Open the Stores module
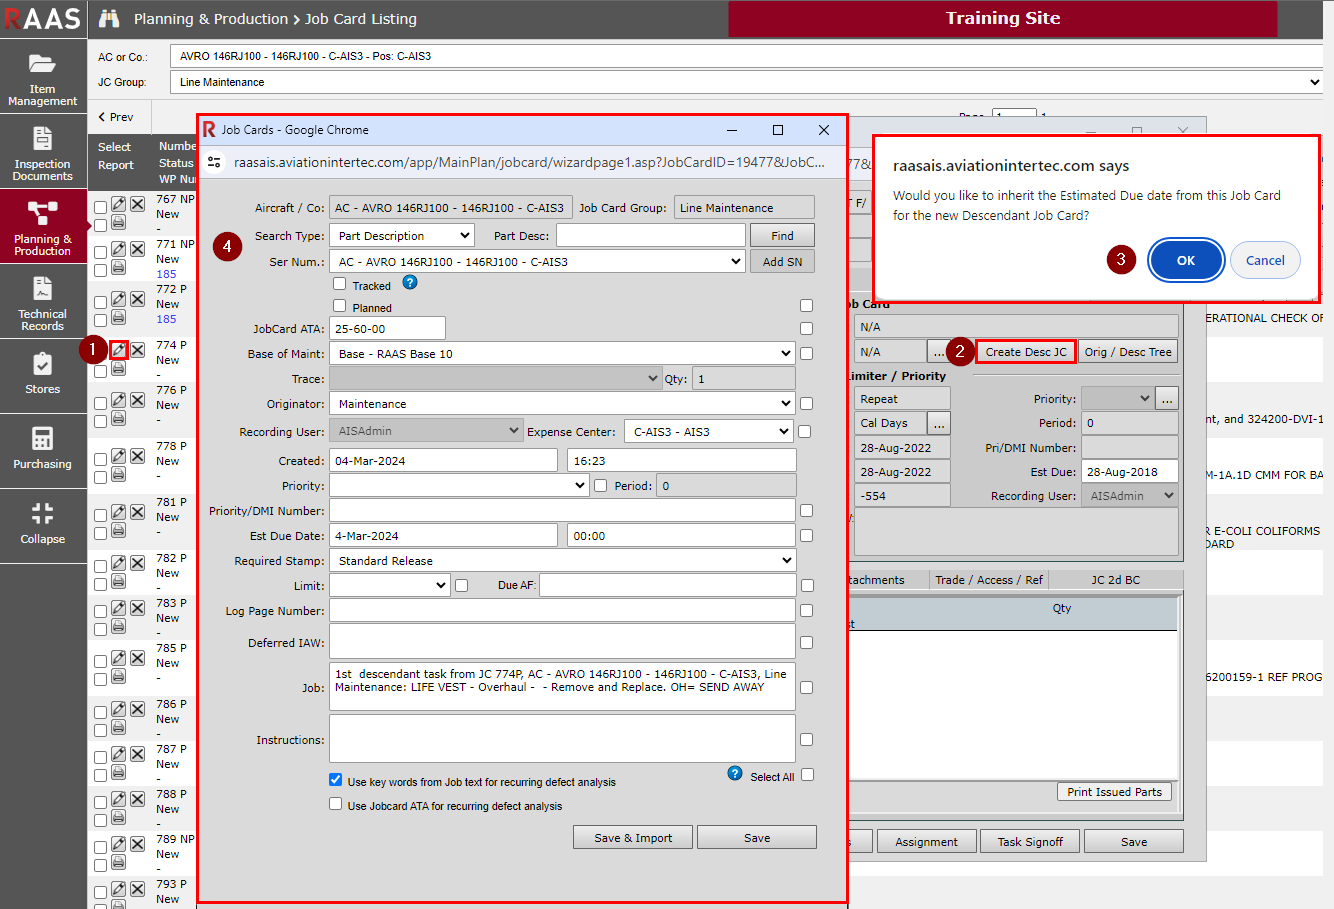 (43, 374)
